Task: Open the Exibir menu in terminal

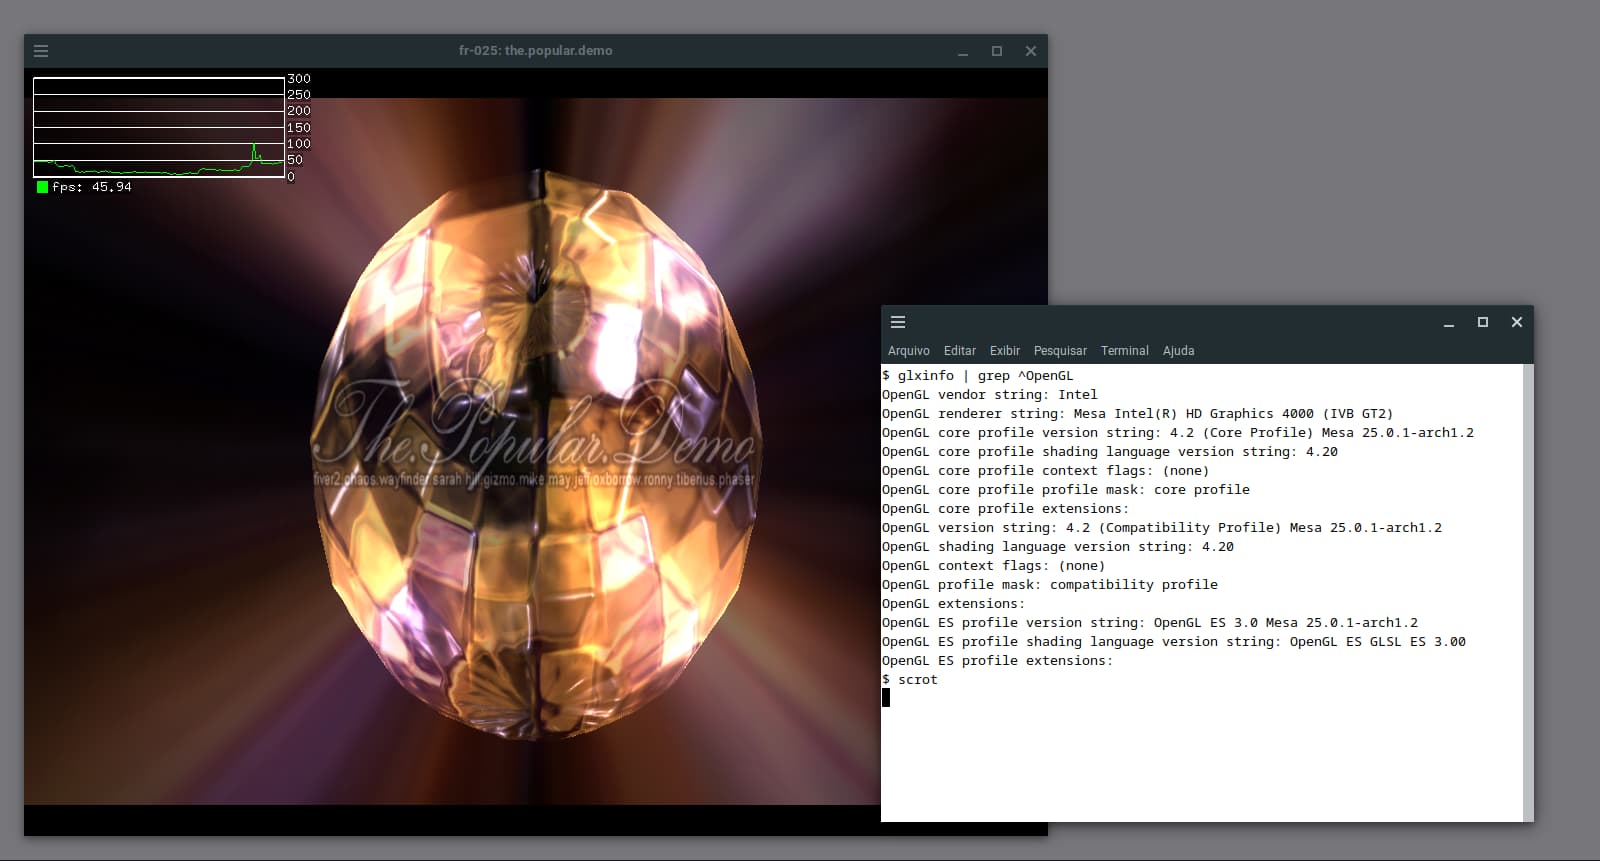Action: 1005,351
